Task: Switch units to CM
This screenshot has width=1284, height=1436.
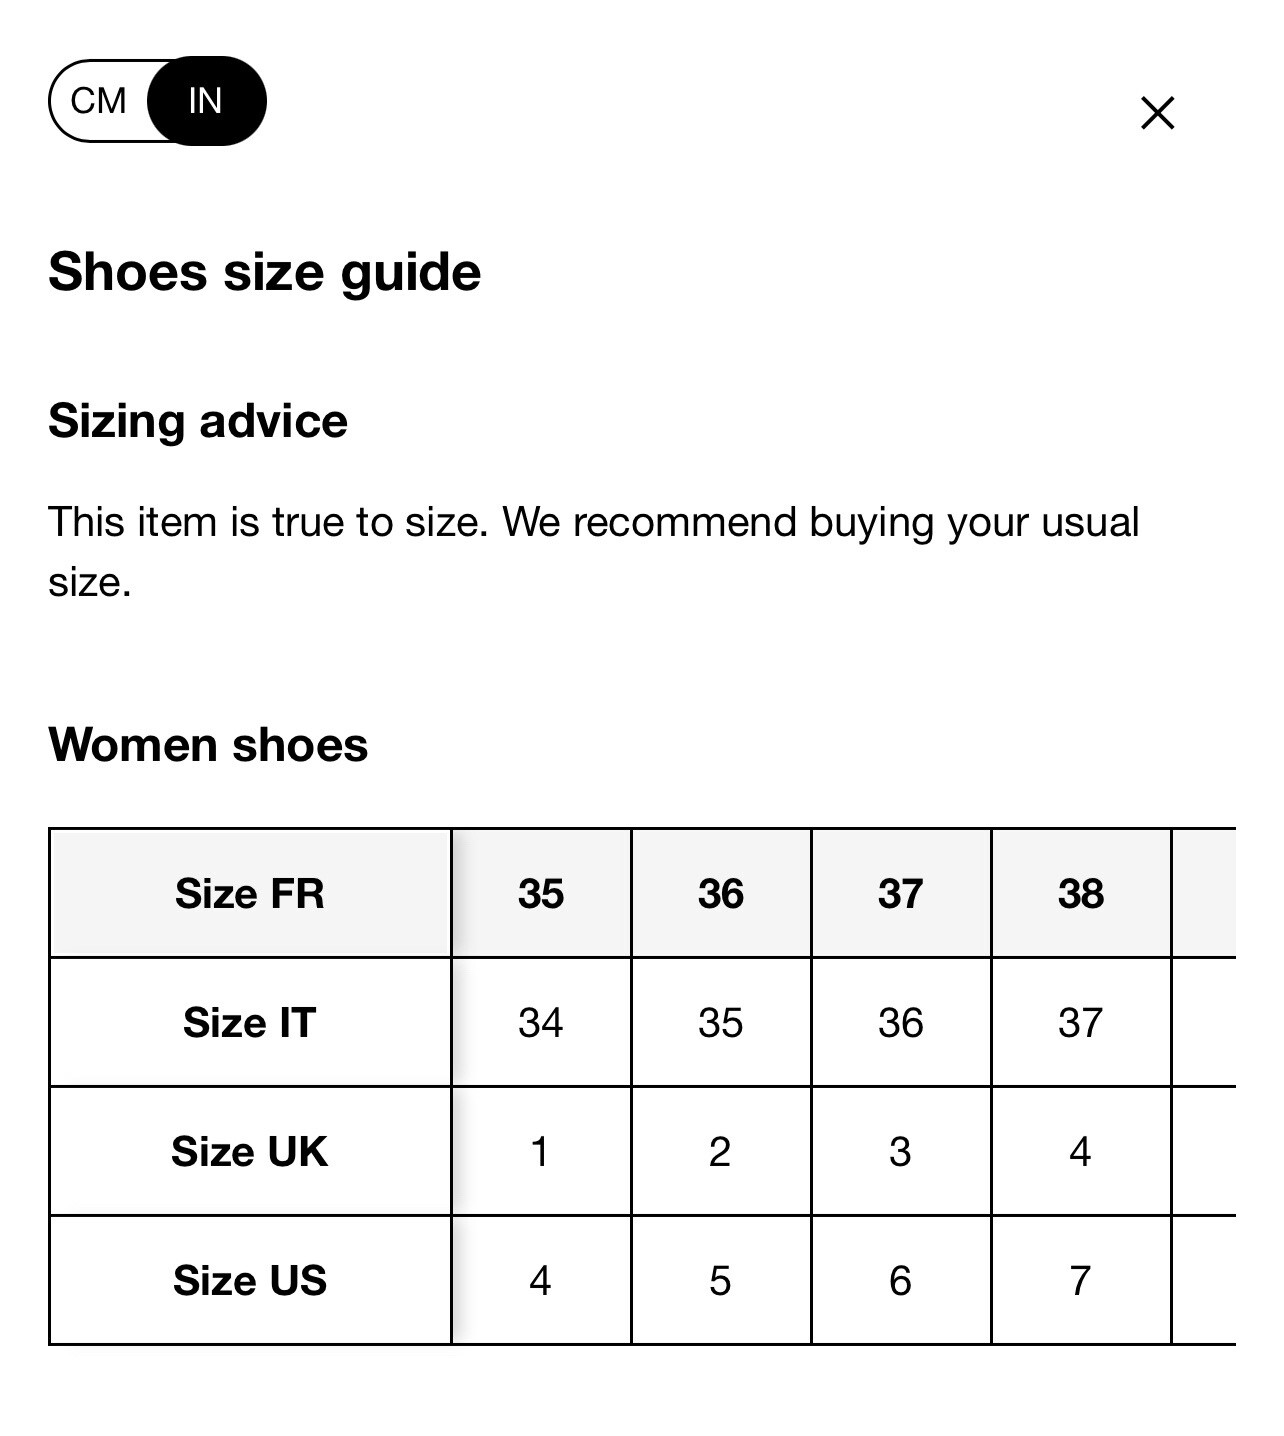Action: [x=99, y=101]
